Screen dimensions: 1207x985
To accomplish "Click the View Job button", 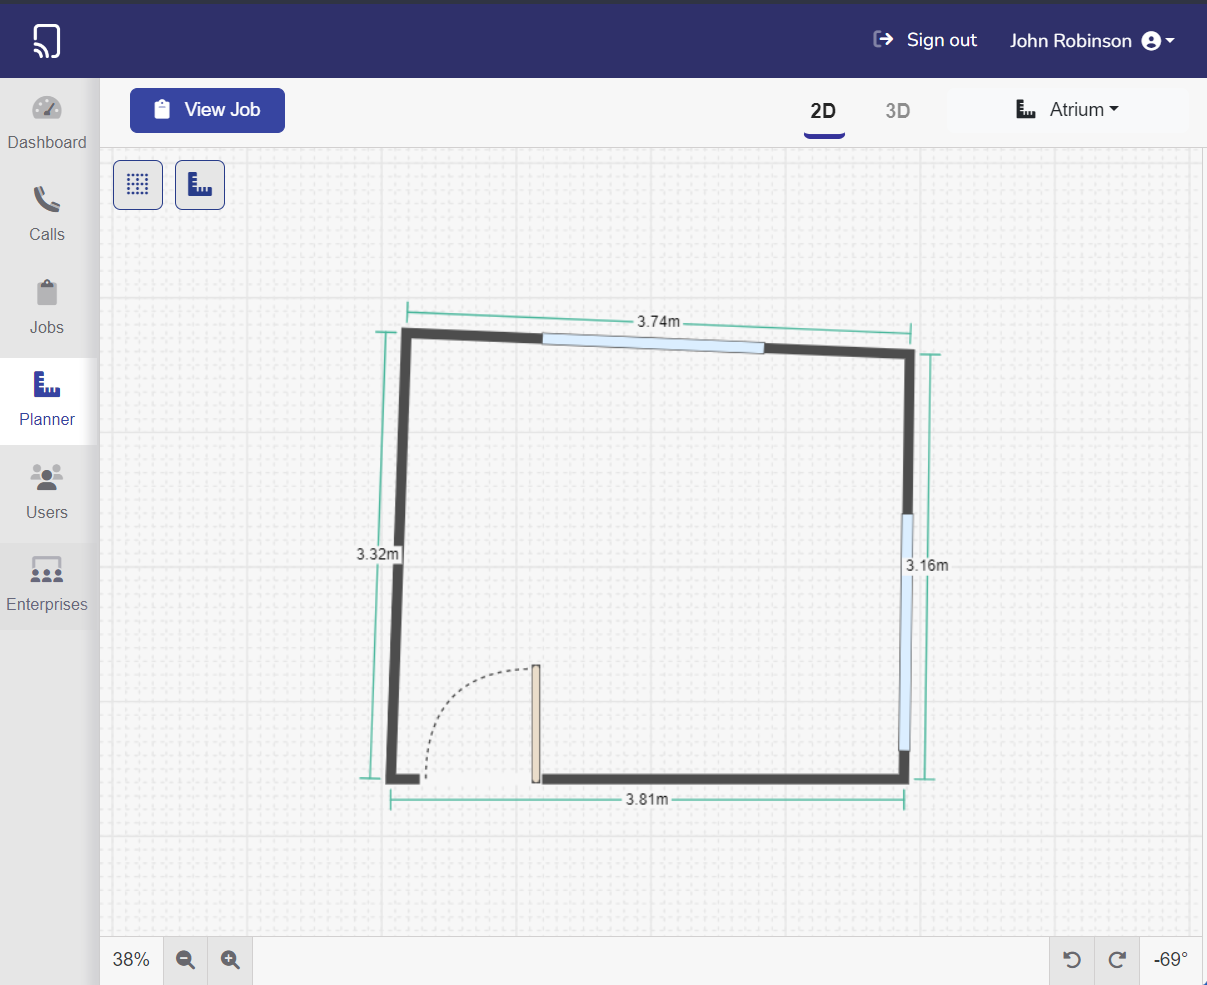I will click(x=207, y=110).
